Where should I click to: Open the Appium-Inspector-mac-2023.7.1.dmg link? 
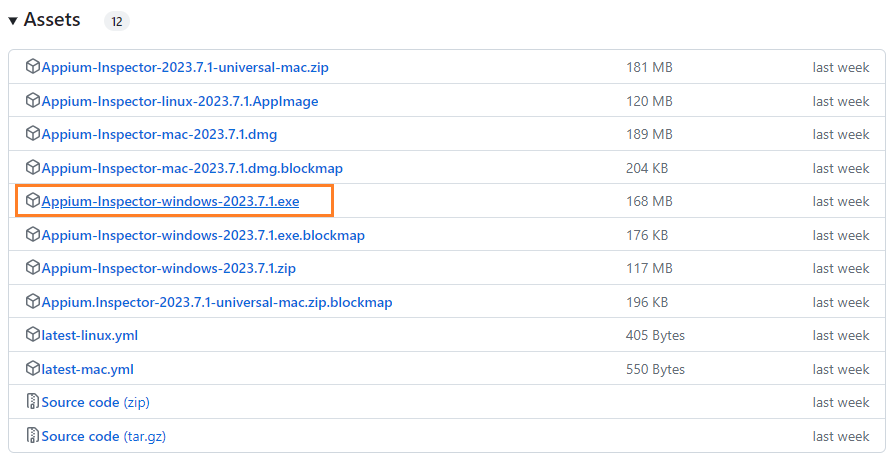click(159, 135)
